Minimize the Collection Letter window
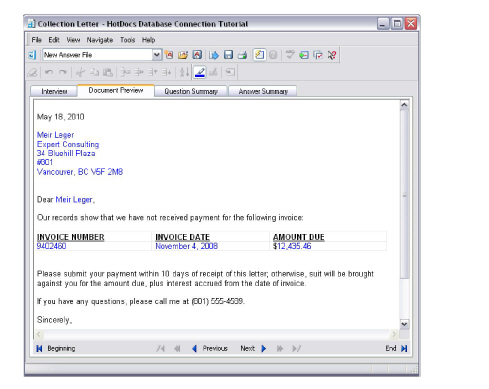 [383, 24]
